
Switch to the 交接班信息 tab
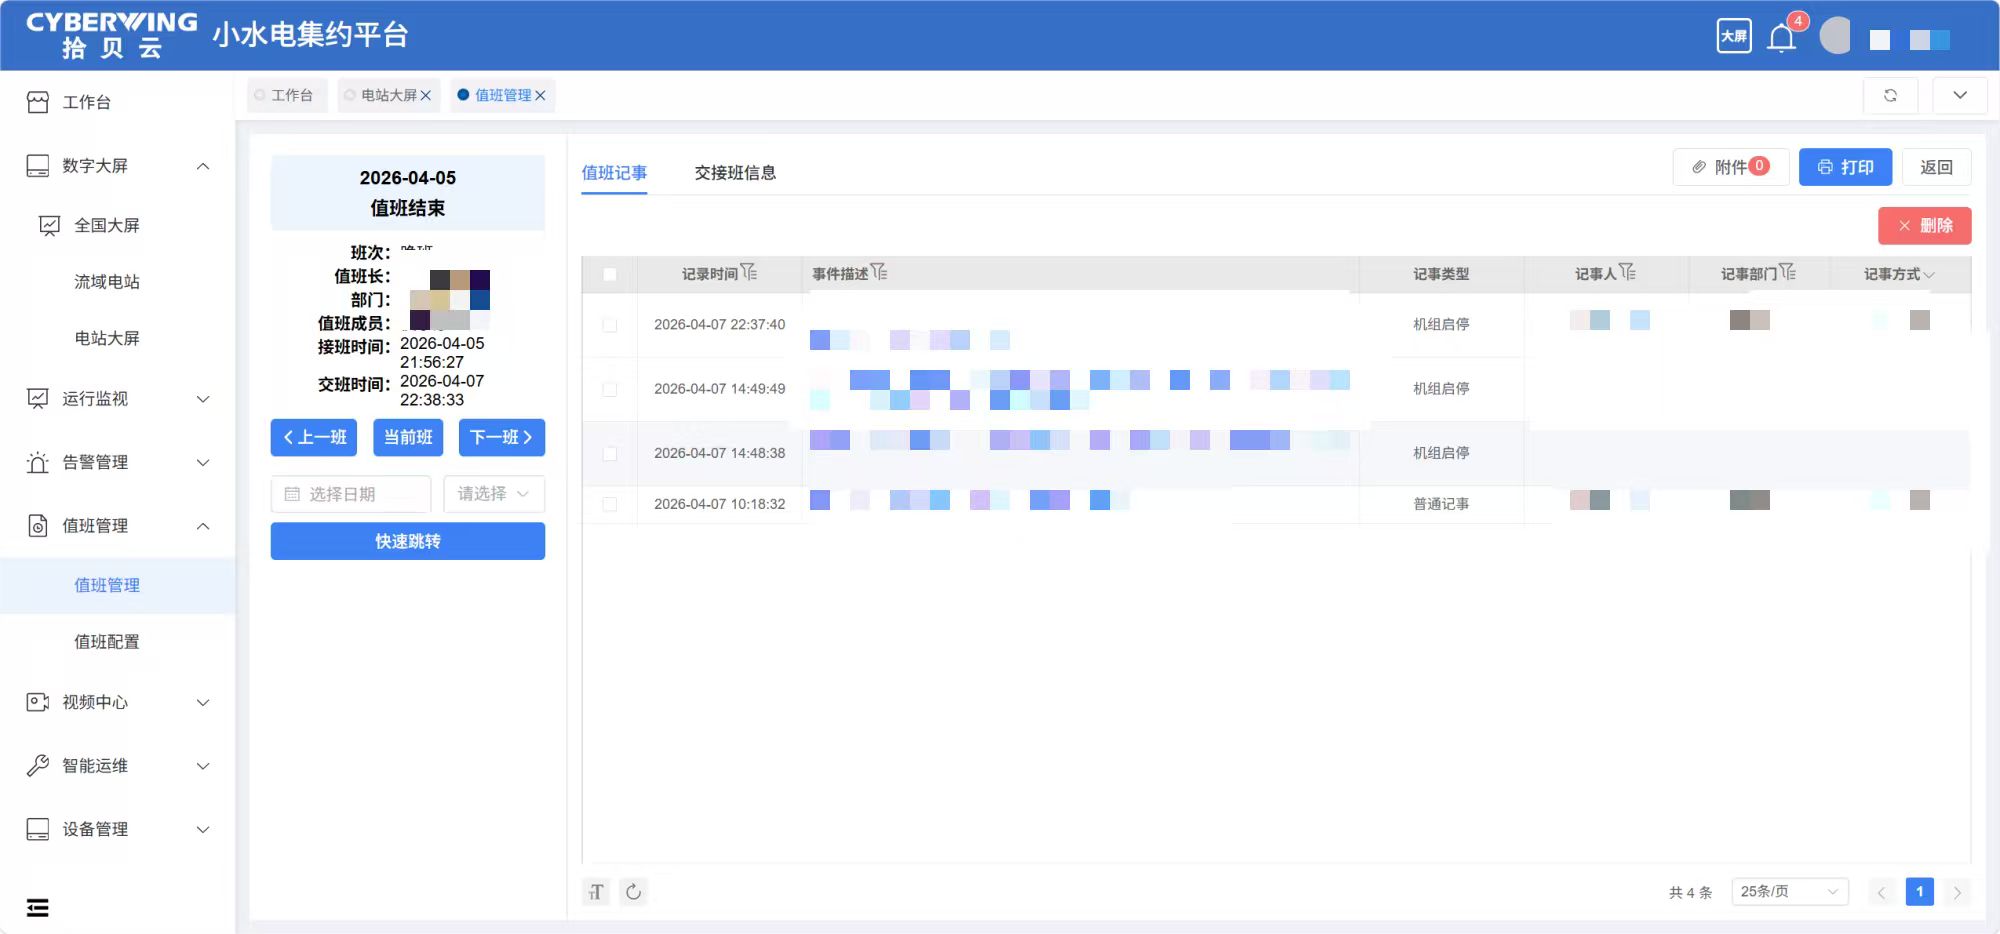click(735, 173)
